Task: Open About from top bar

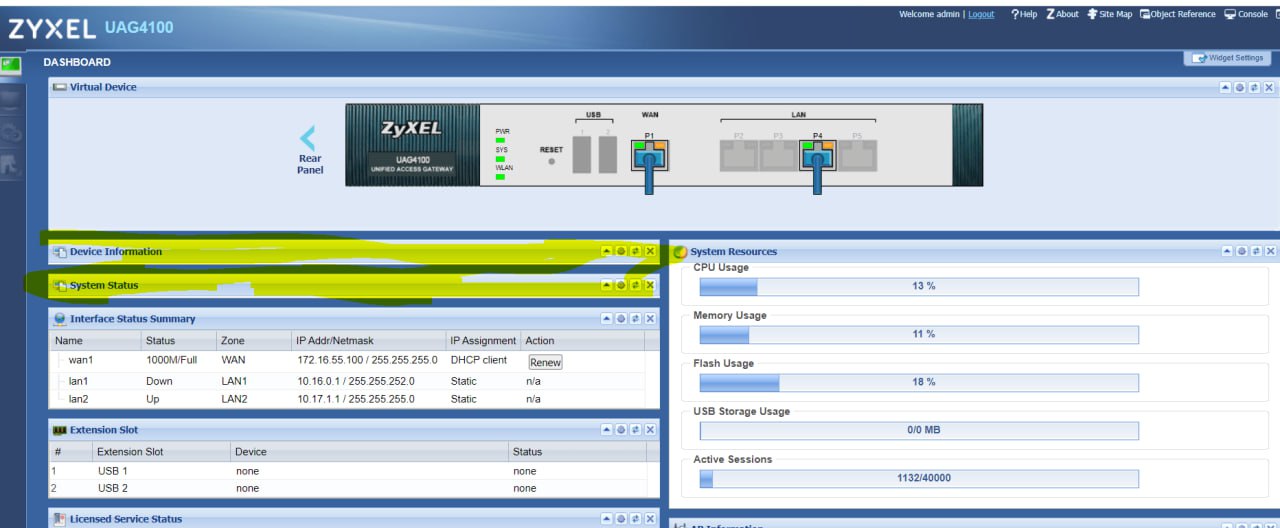Action: [1062, 14]
